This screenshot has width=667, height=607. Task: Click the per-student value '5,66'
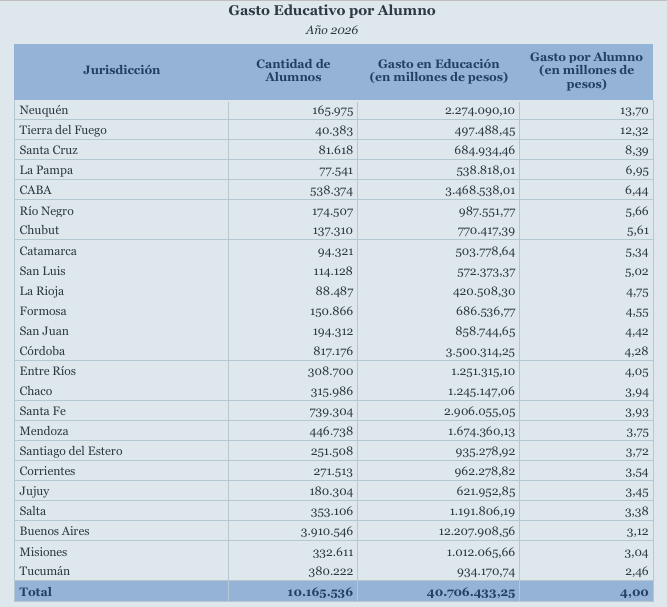click(637, 211)
